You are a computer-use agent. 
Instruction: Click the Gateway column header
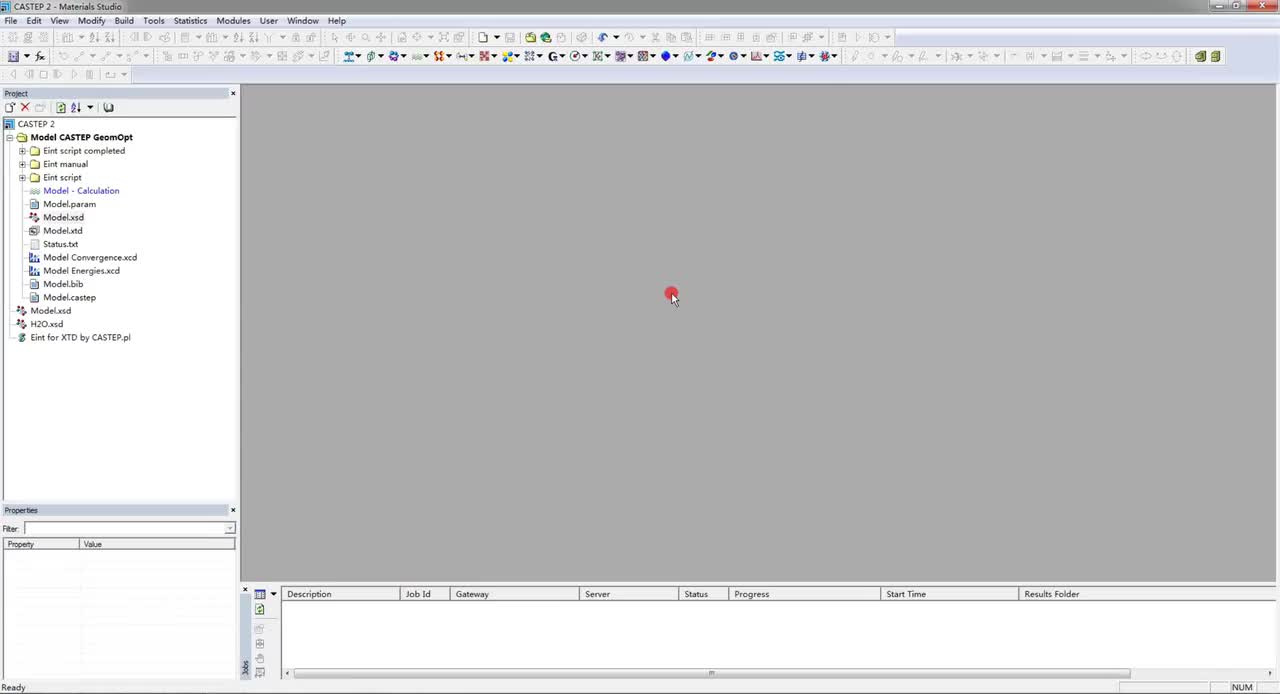pyautogui.click(x=515, y=594)
